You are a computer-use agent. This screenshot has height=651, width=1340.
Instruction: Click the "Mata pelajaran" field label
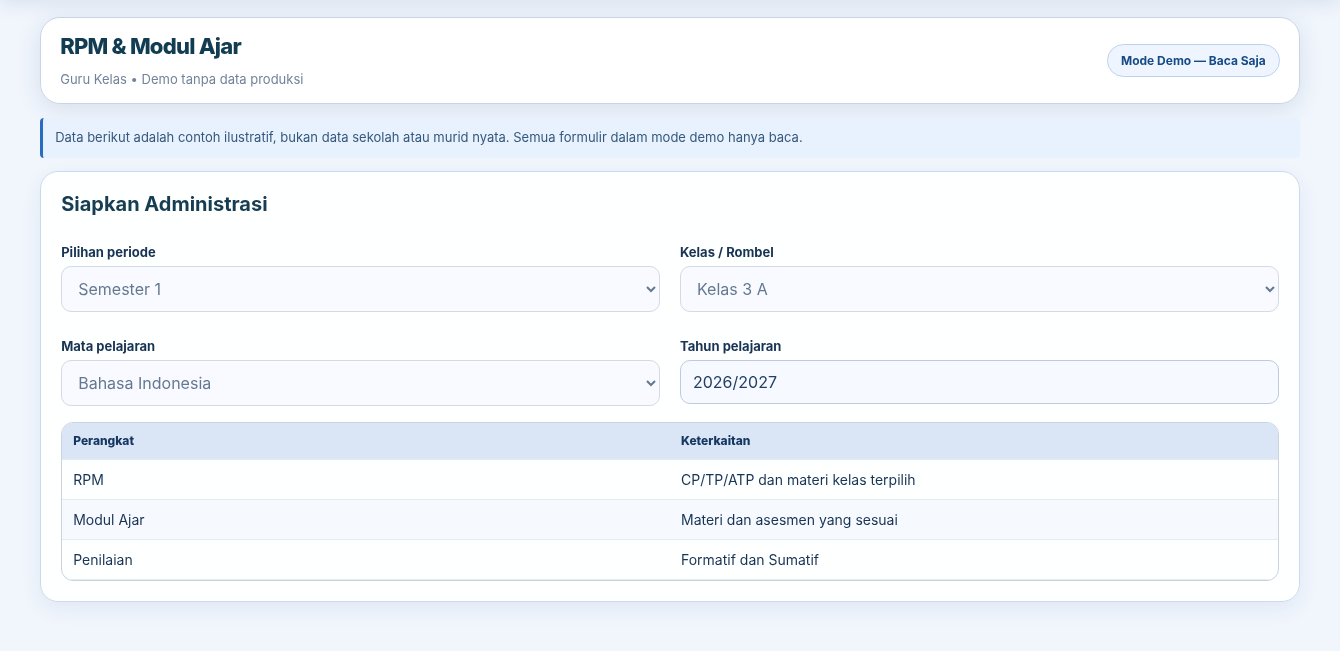point(108,346)
